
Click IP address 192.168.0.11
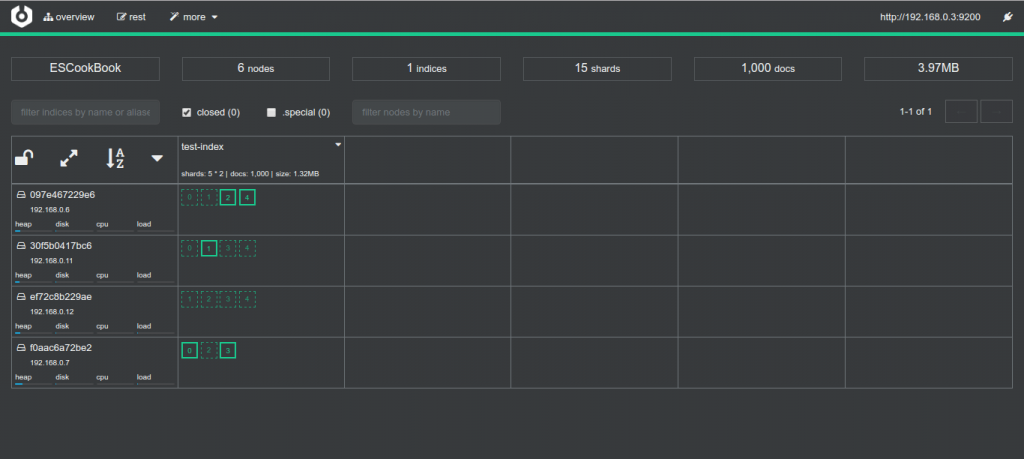pyautogui.click(x=52, y=261)
